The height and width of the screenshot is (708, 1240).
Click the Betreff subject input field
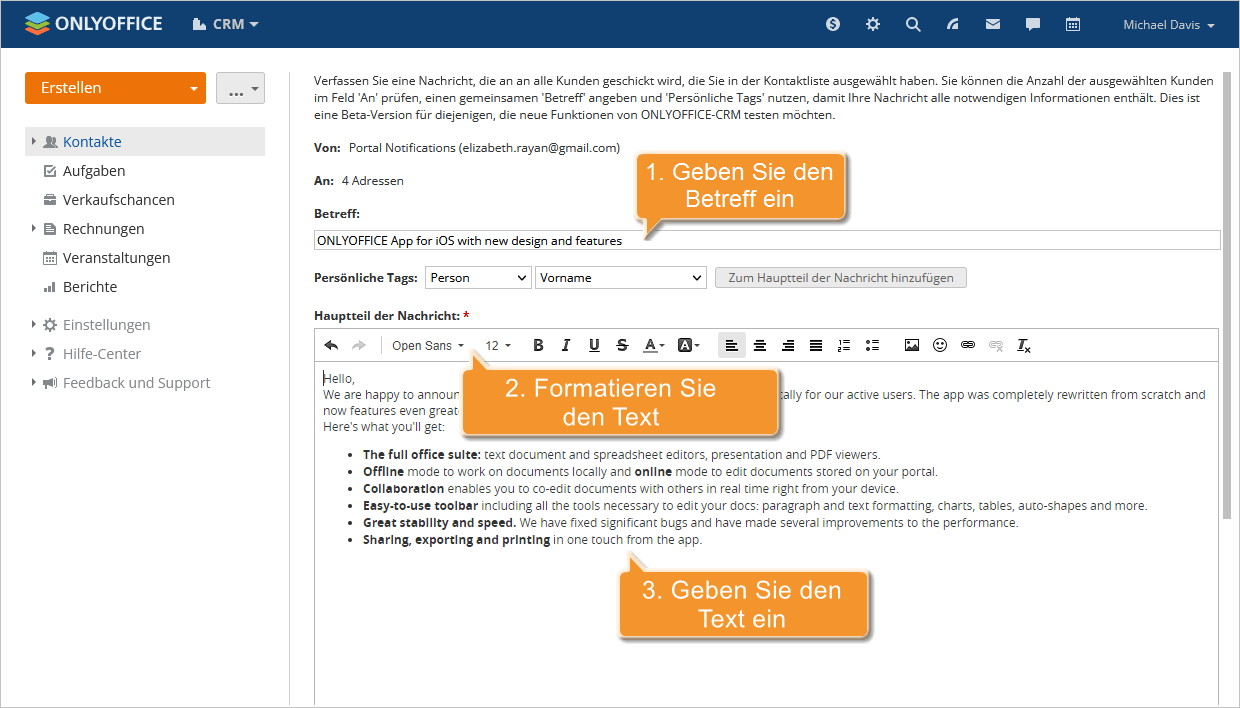tap(767, 240)
